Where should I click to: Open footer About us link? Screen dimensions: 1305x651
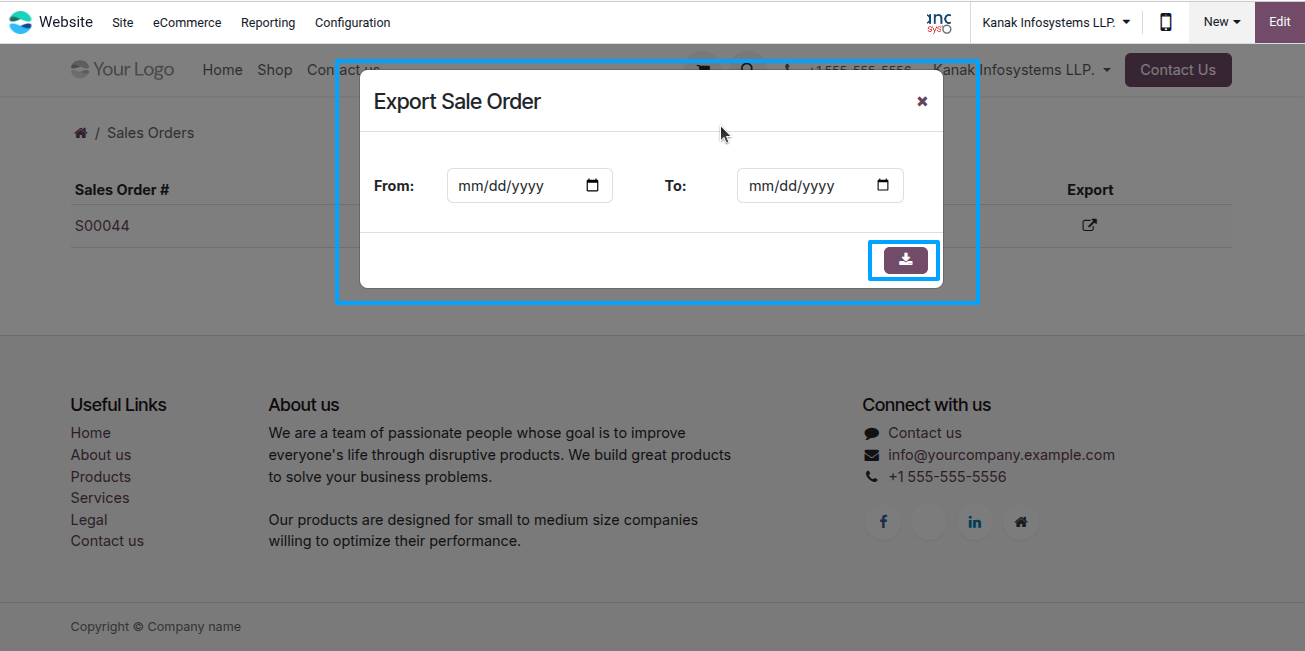tap(101, 455)
